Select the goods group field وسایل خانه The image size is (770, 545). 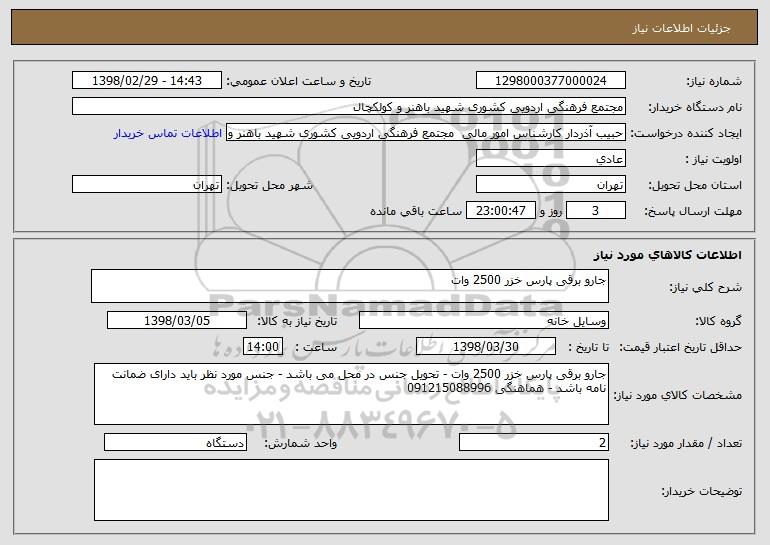(484, 321)
